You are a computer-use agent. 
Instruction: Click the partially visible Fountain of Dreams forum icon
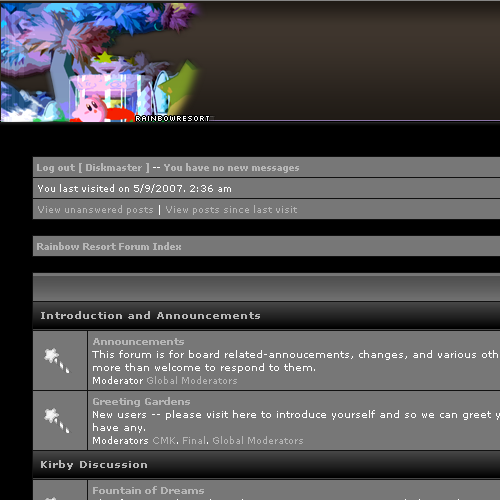tap(51, 498)
